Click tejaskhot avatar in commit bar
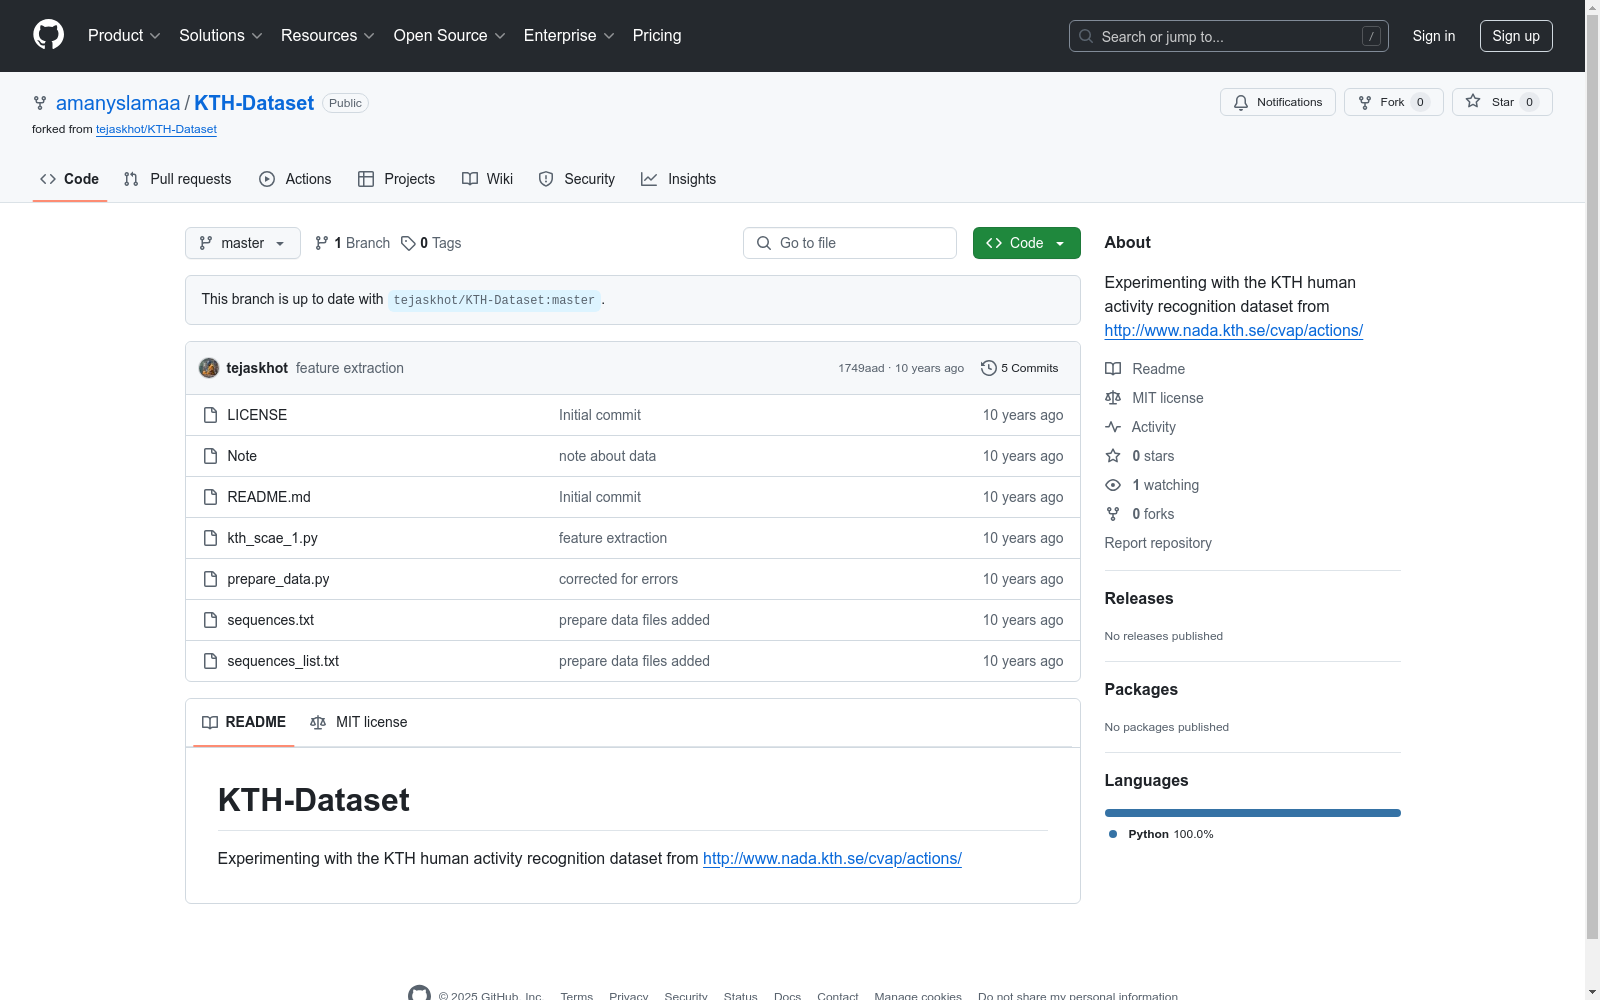This screenshot has width=1600, height=1000. (x=209, y=368)
